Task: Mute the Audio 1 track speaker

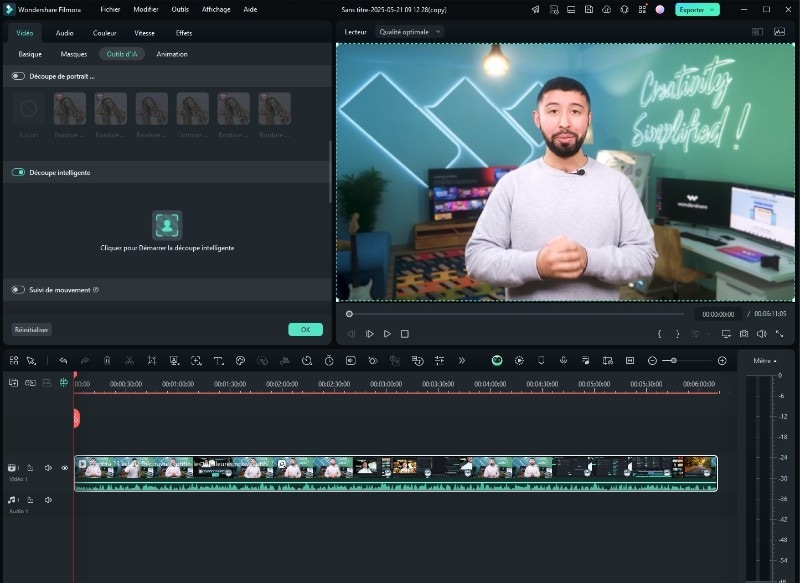Action: [x=48, y=500]
